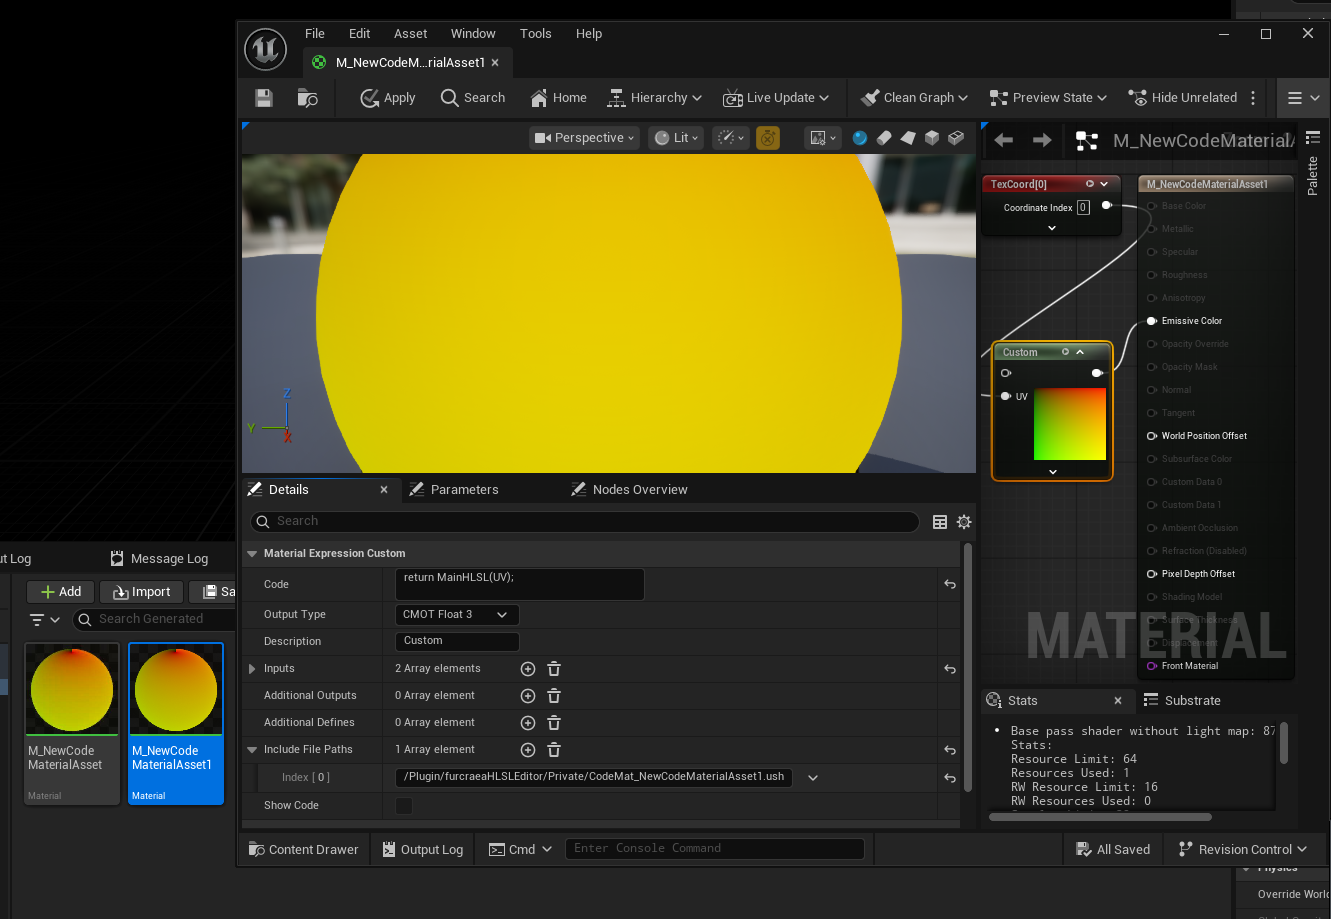This screenshot has height=919, width=1331.
Task: Select the cube preview mesh icon
Action: point(932,138)
